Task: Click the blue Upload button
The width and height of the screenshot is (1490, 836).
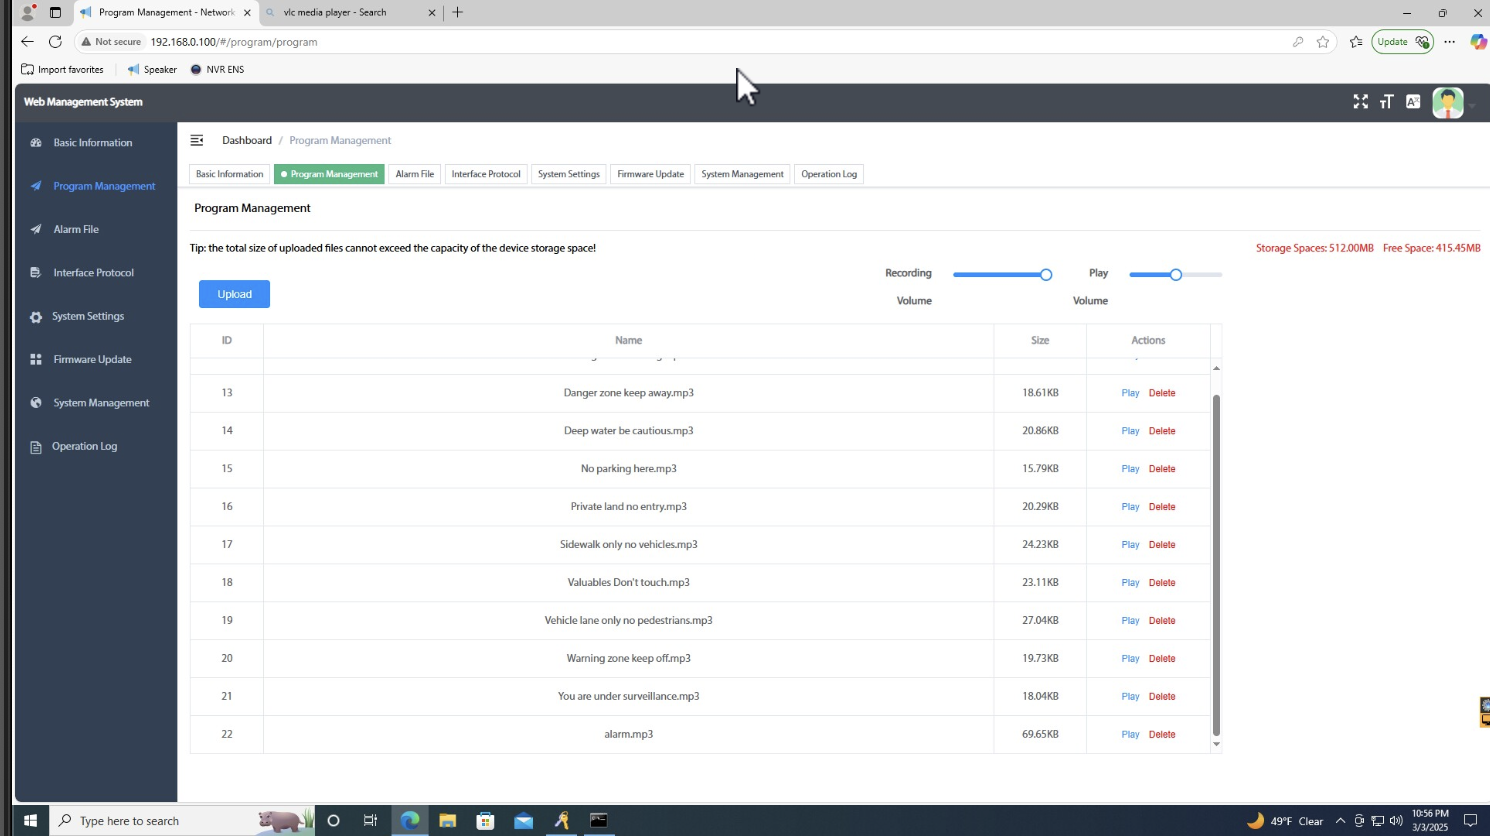Action: tap(234, 294)
